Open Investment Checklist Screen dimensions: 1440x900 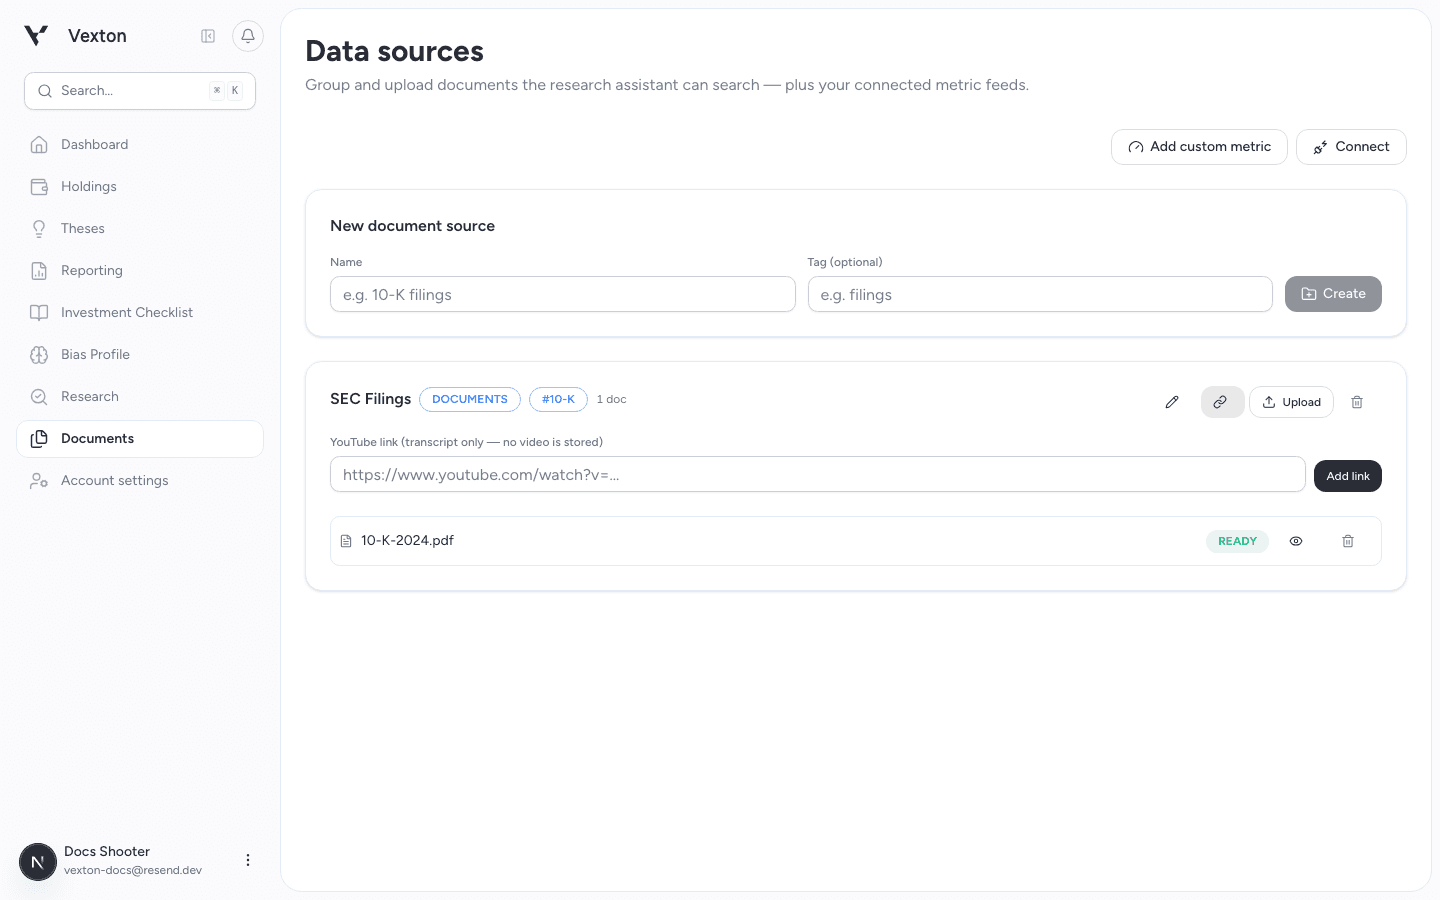(140, 313)
